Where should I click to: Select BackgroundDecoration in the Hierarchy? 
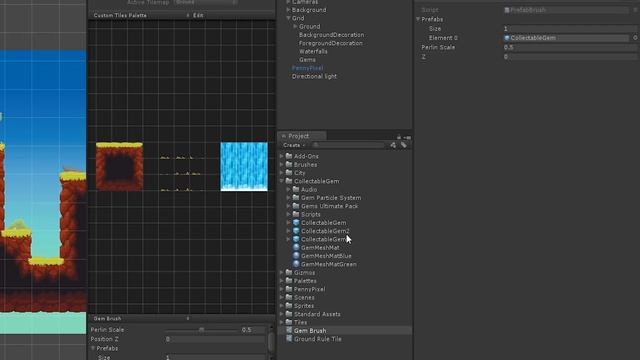tap(331, 35)
